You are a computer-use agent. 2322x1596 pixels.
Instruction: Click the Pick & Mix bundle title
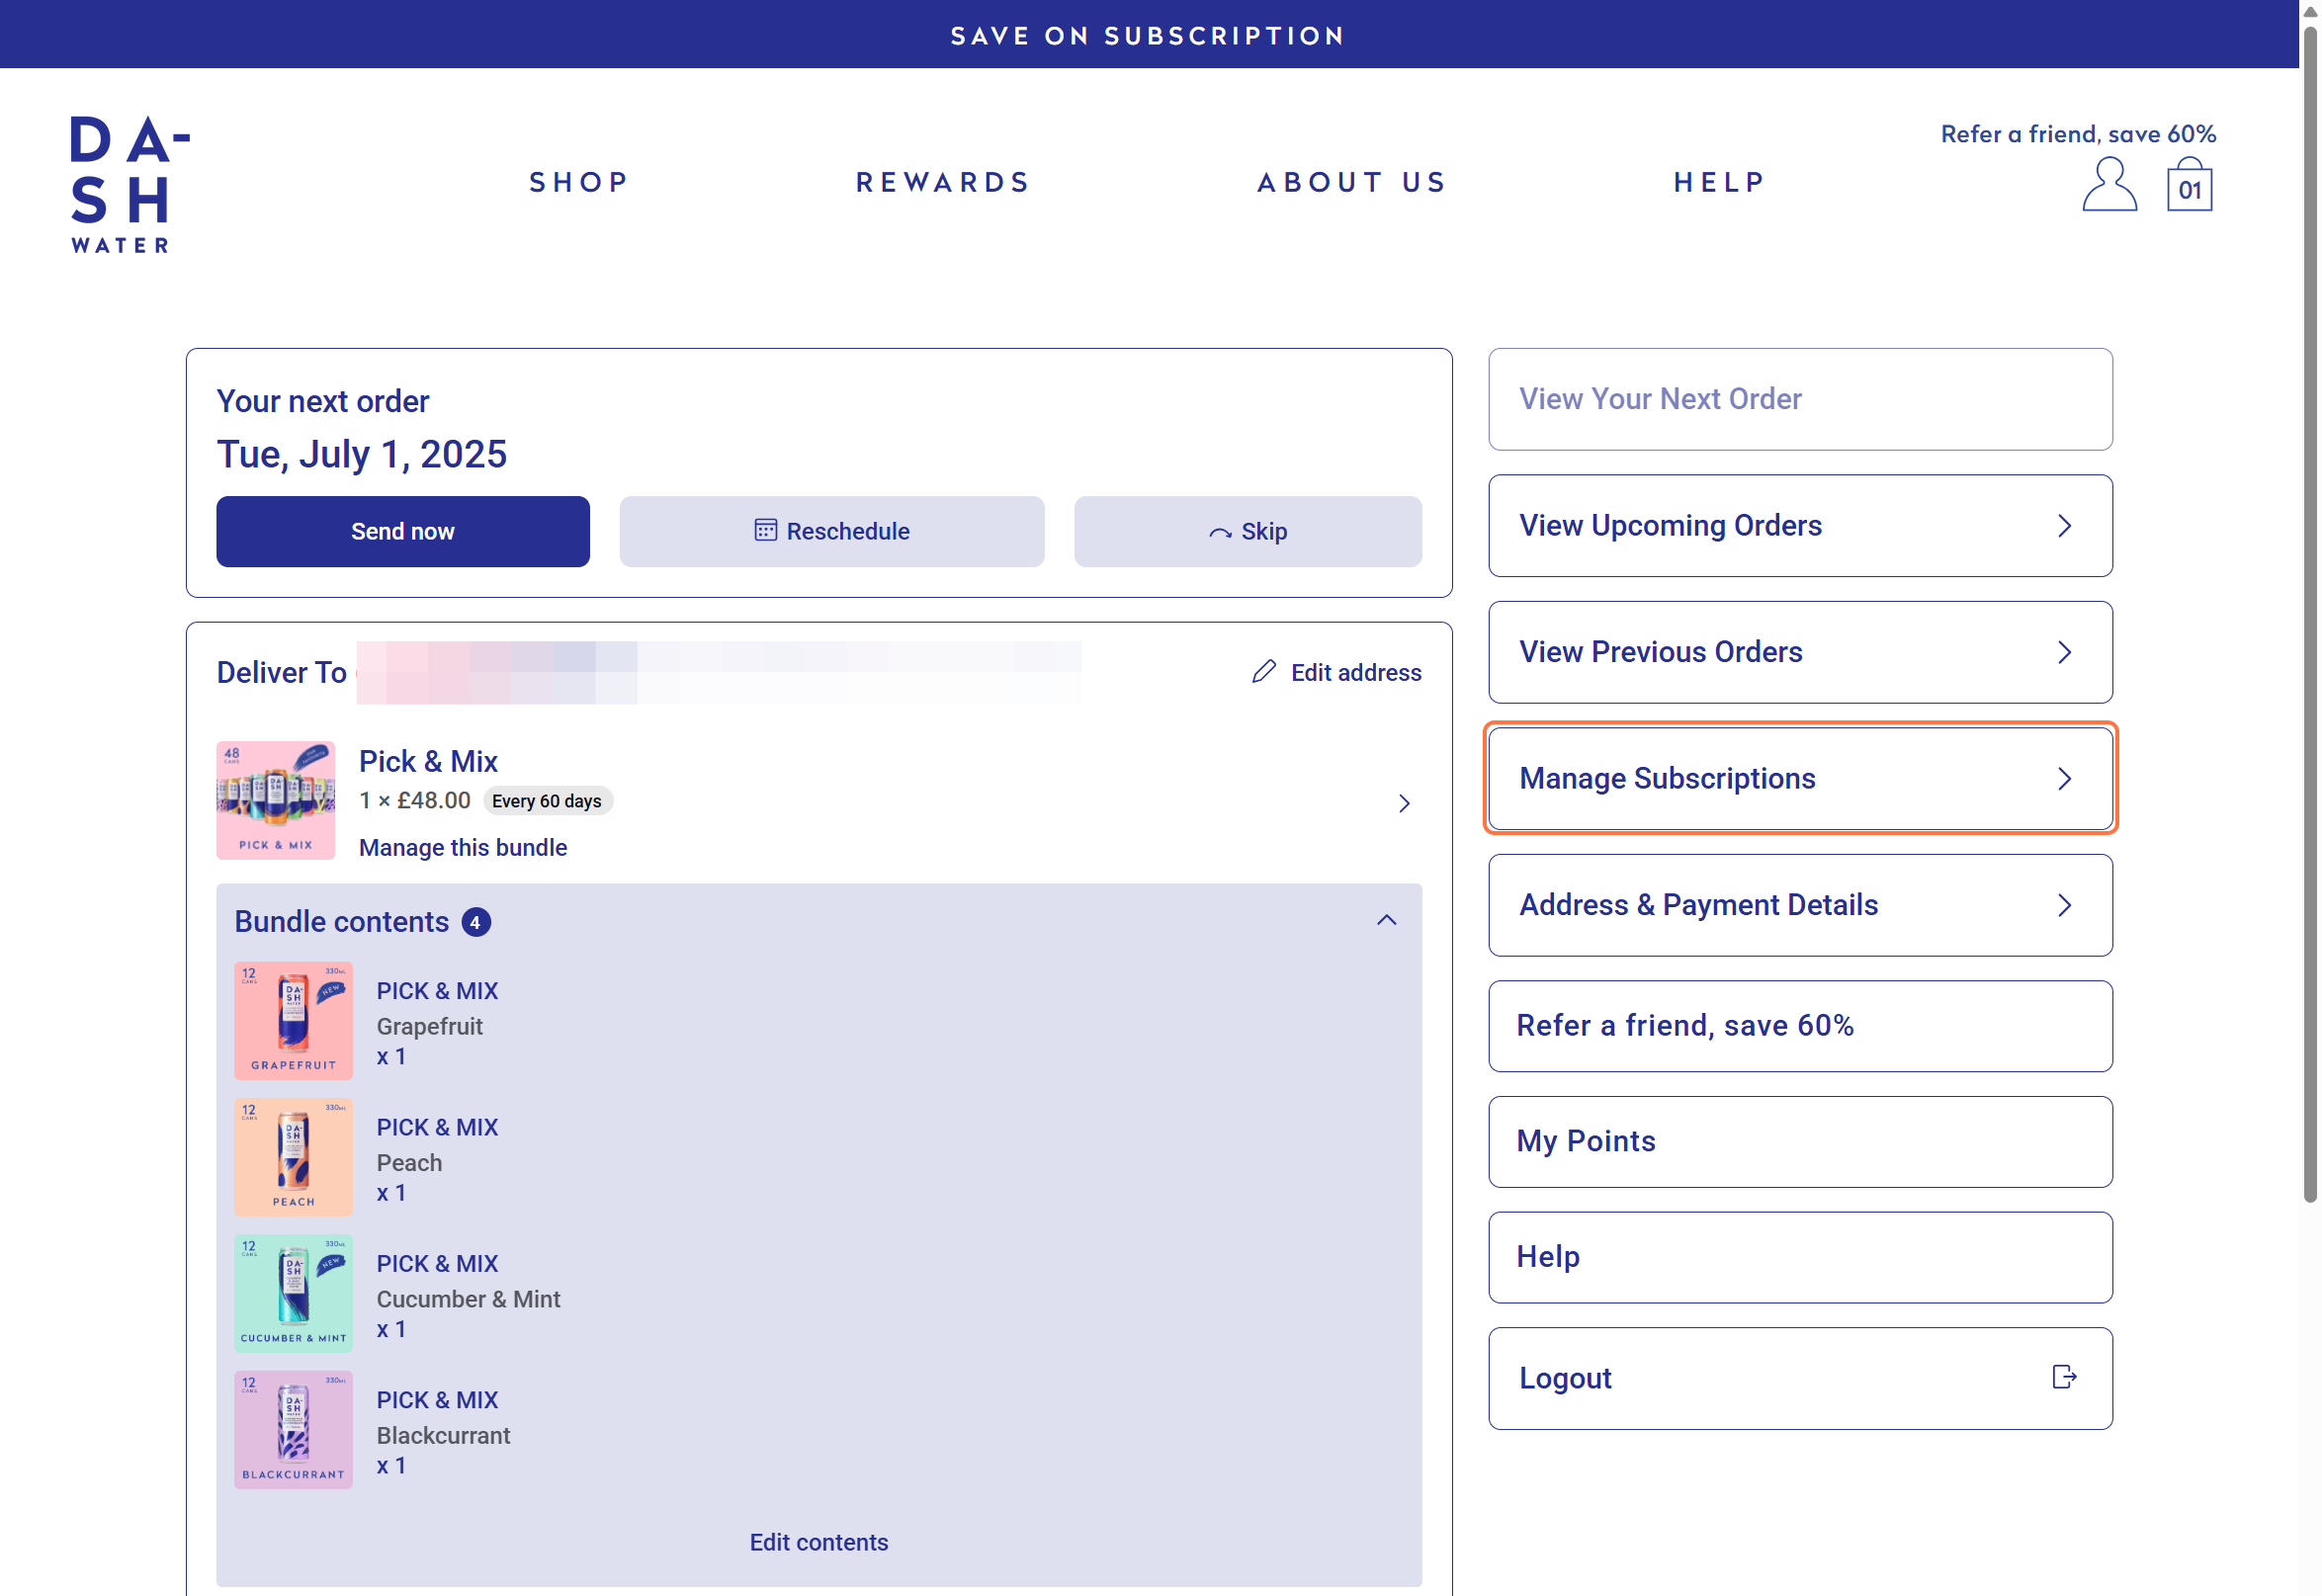tap(428, 761)
